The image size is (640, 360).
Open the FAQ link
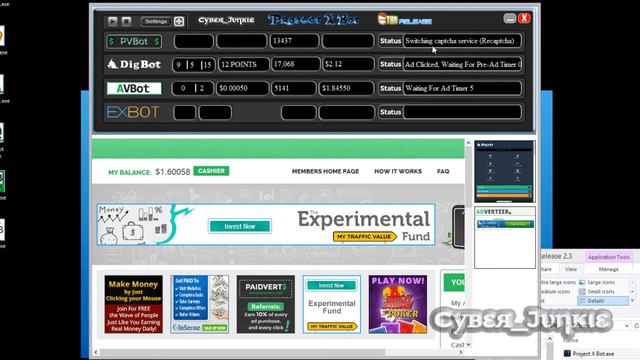(x=443, y=171)
